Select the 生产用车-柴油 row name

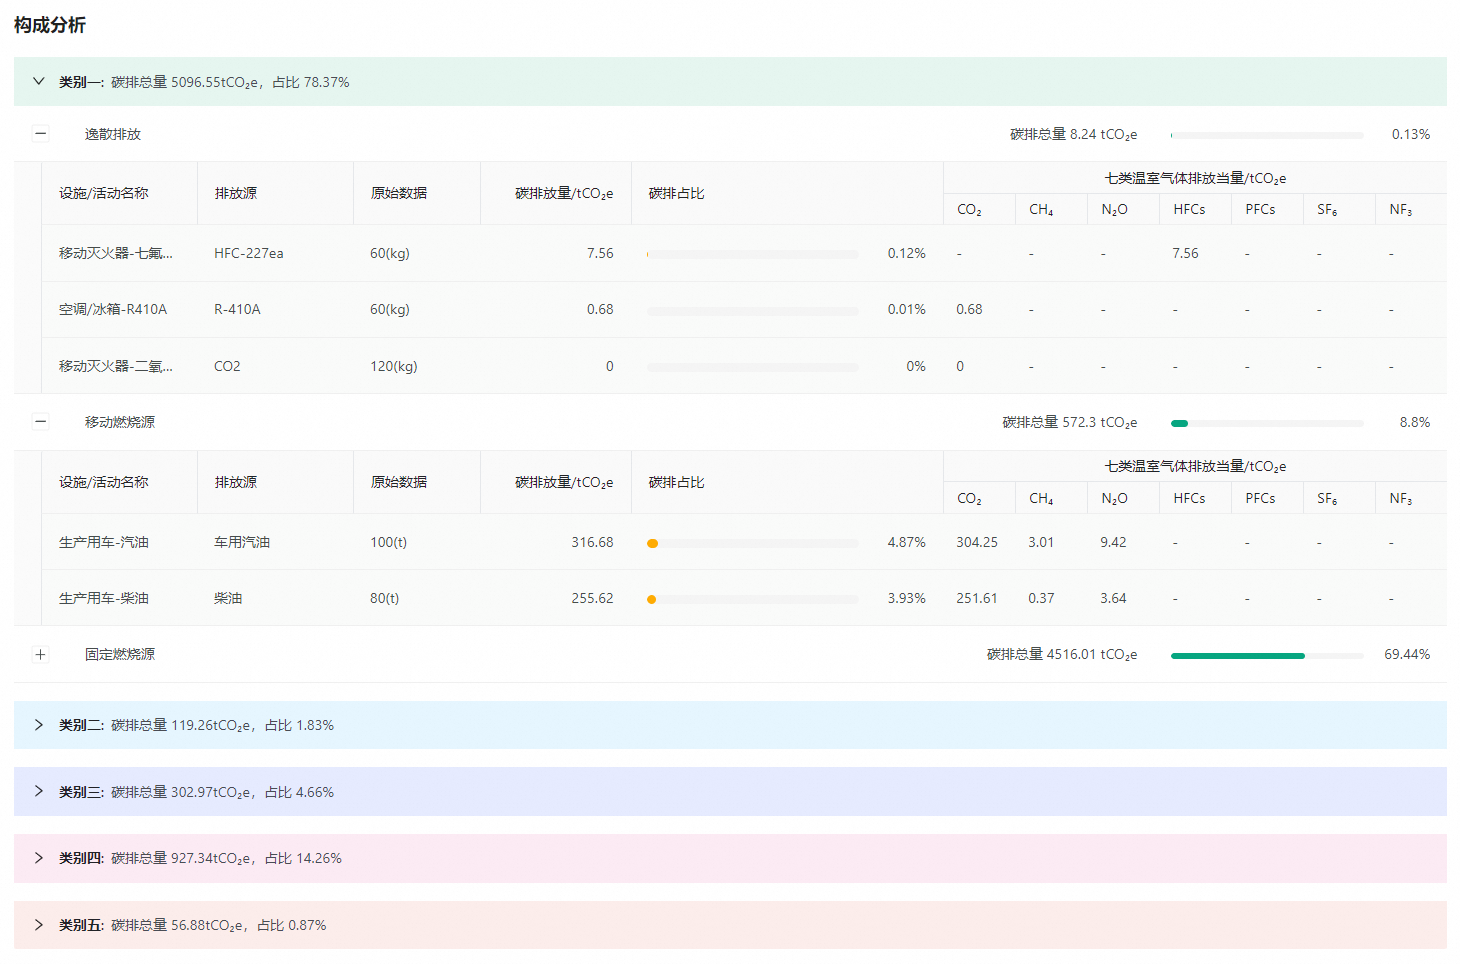(x=104, y=598)
